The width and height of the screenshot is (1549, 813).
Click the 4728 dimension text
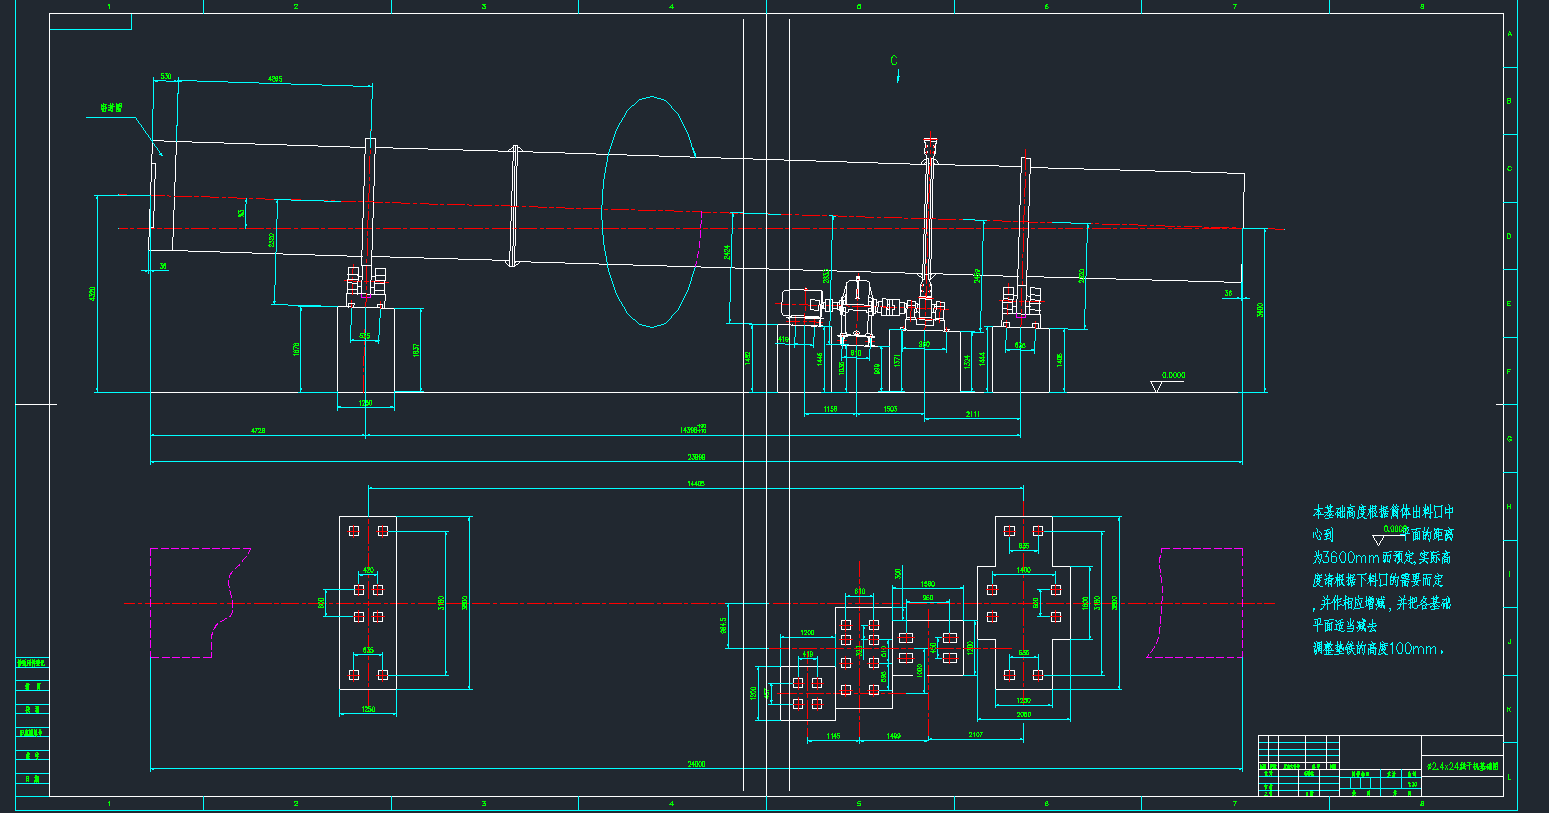click(258, 430)
